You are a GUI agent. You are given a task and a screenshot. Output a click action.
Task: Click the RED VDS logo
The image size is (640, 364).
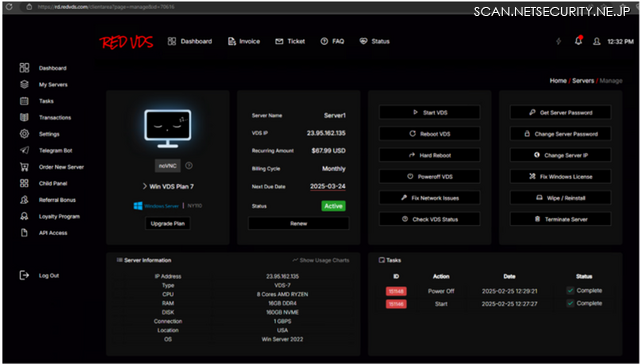coord(126,42)
